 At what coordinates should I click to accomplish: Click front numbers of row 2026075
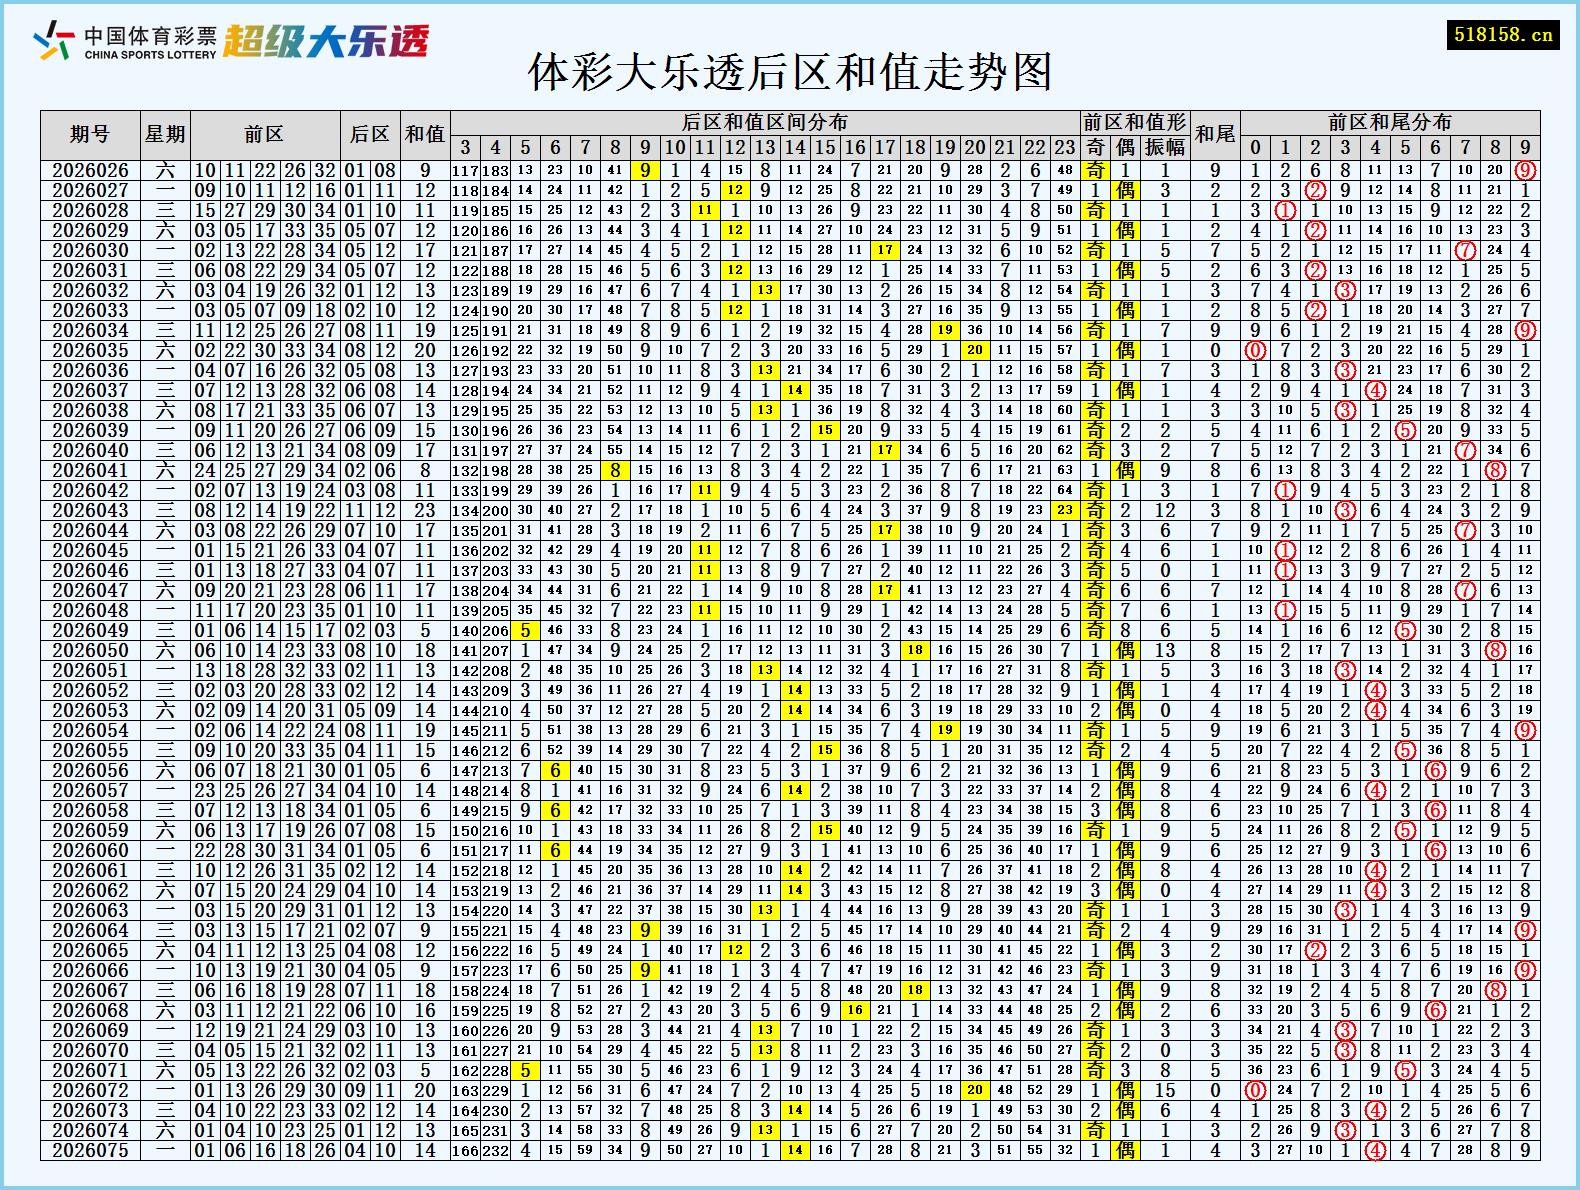pyautogui.click(x=265, y=1150)
